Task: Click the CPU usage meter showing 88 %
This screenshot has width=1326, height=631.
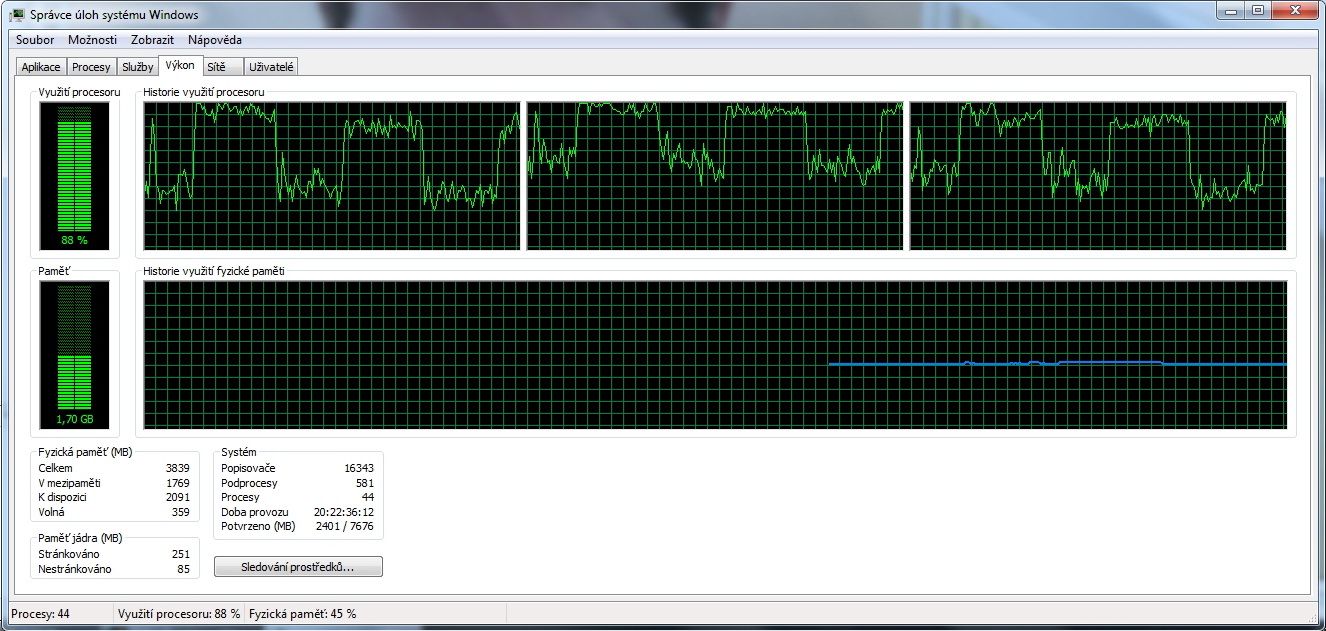Action: pyautogui.click(x=74, y=175)
